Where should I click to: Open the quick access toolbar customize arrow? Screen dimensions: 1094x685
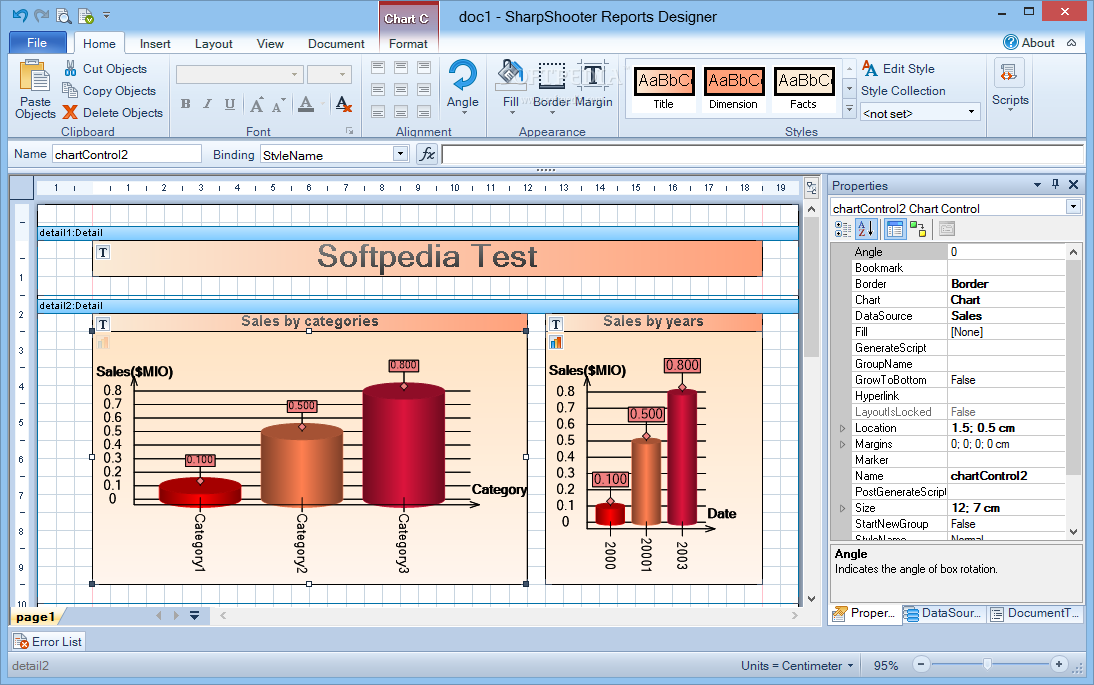pos(106,15)
